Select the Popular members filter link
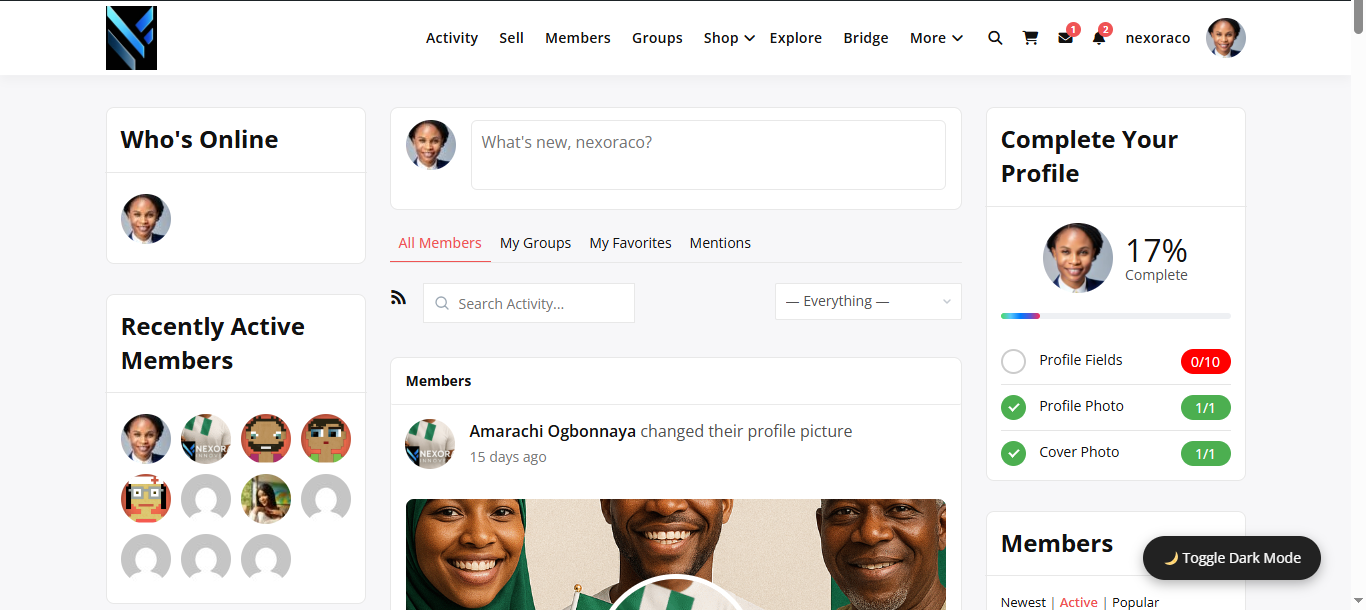Viewport: 1366px width, 610px height. (1135, 602)
